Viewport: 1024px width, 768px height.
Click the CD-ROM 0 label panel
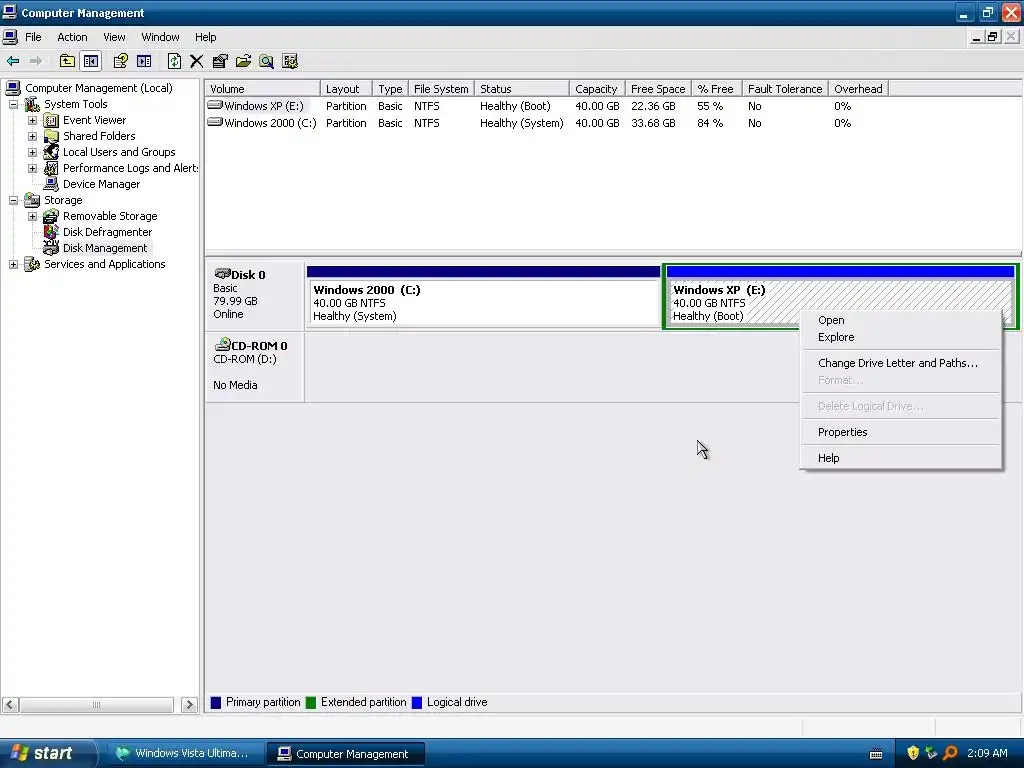coord(255,366)
